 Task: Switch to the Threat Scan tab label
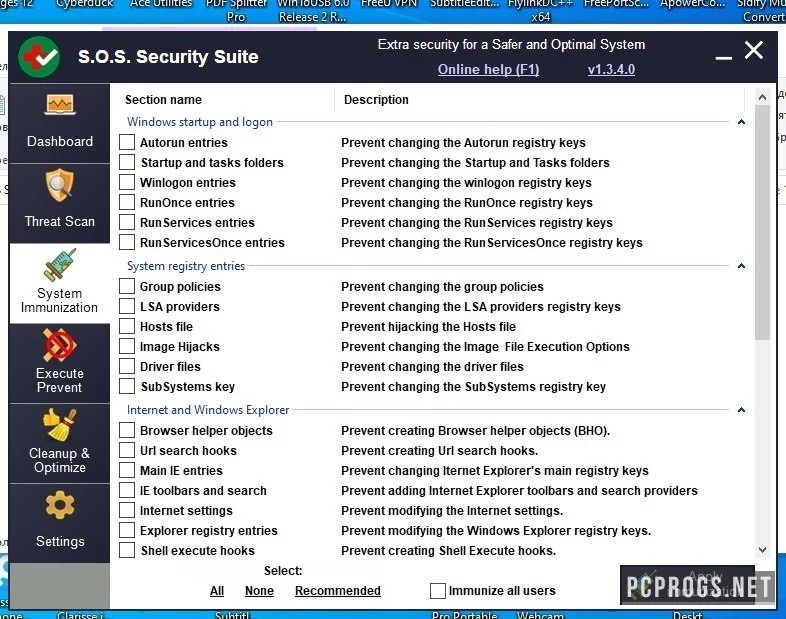coord(60,222)
